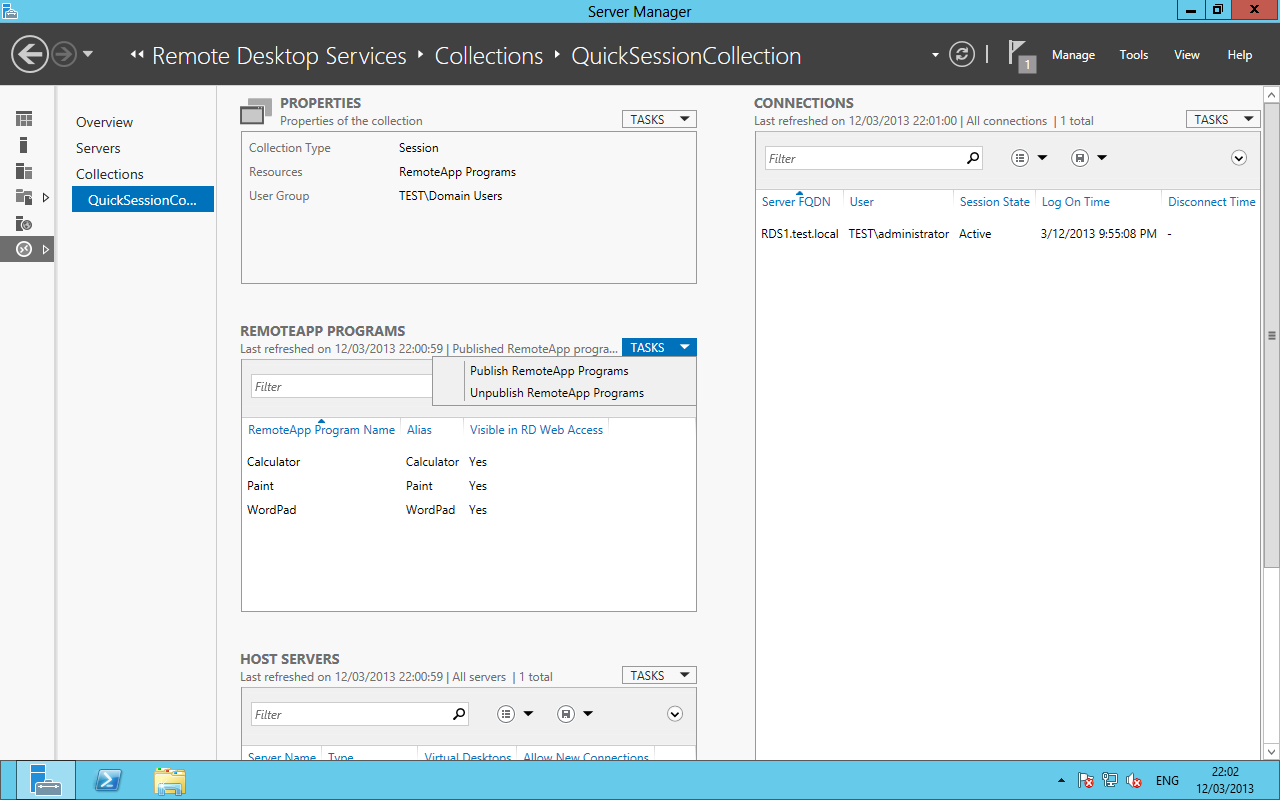Screen dimensions: 1280x800
Task: Open the View menu
Action: point(1187,55)
